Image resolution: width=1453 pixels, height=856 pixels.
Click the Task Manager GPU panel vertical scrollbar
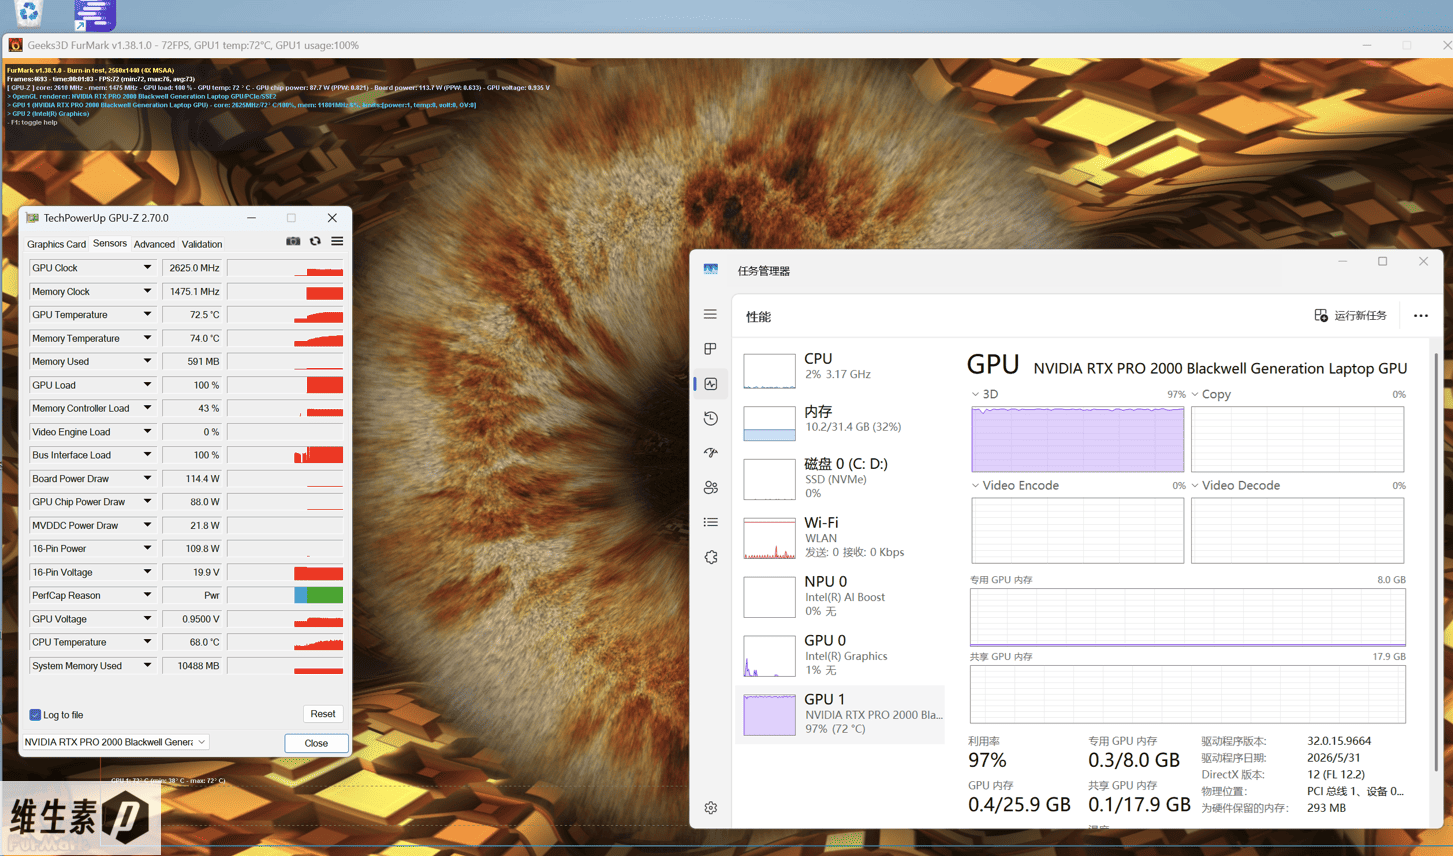[1437, 560]
